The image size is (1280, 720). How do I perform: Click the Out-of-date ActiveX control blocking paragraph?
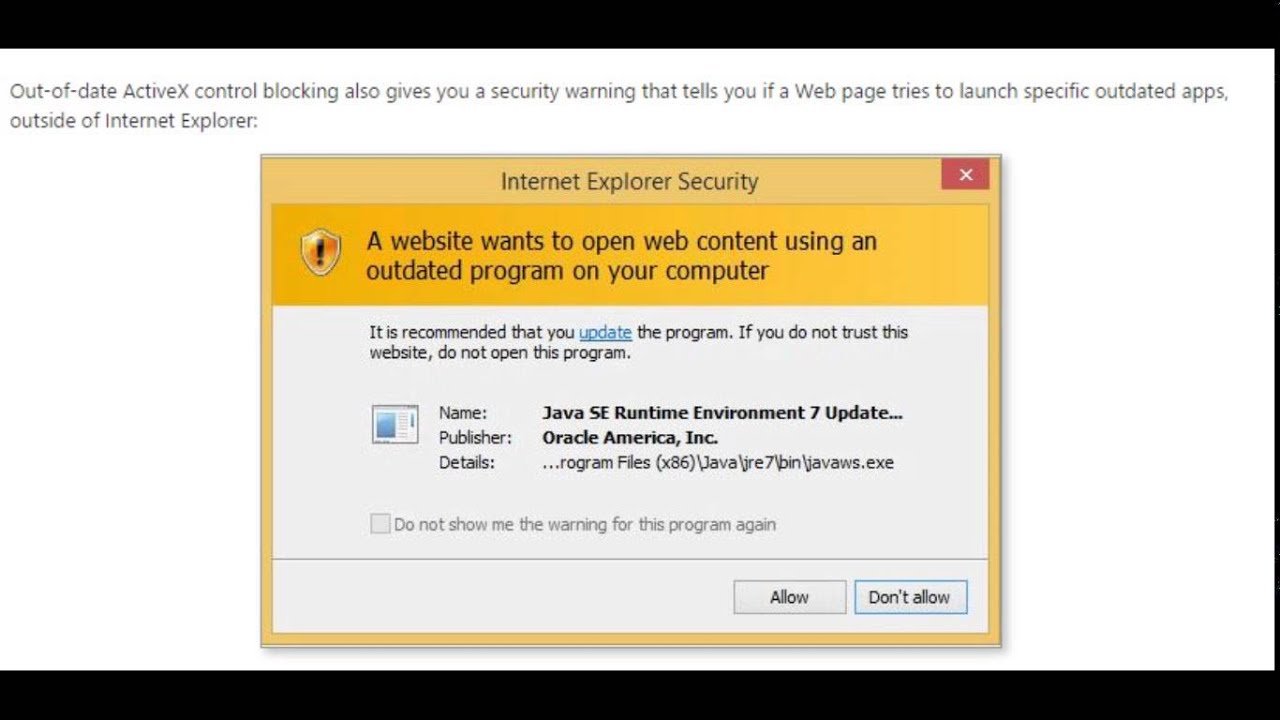pyautogui.click(x=619, y=106)
